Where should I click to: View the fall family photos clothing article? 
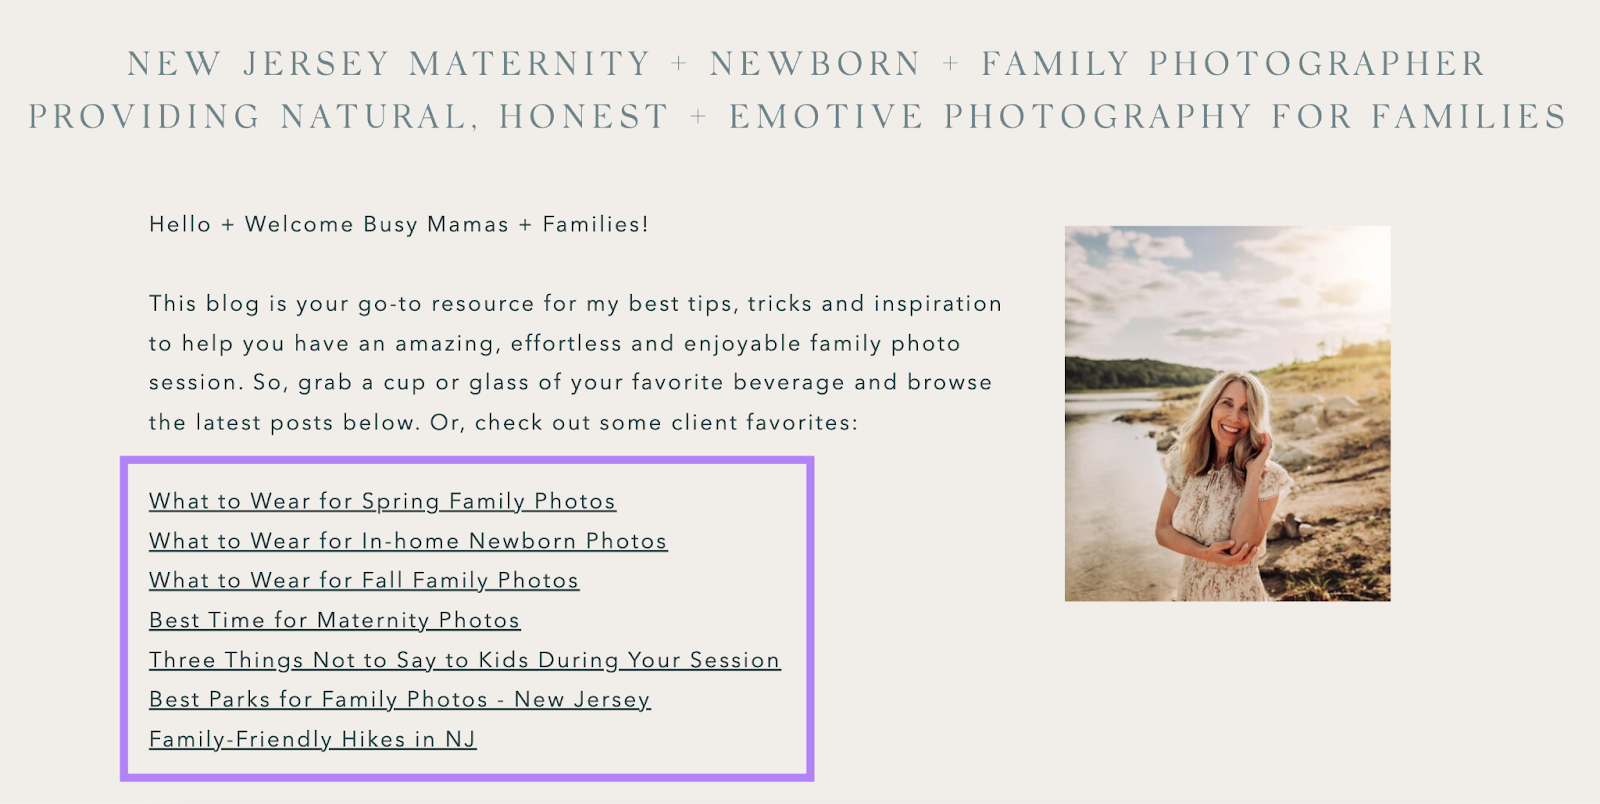point(362,580)
